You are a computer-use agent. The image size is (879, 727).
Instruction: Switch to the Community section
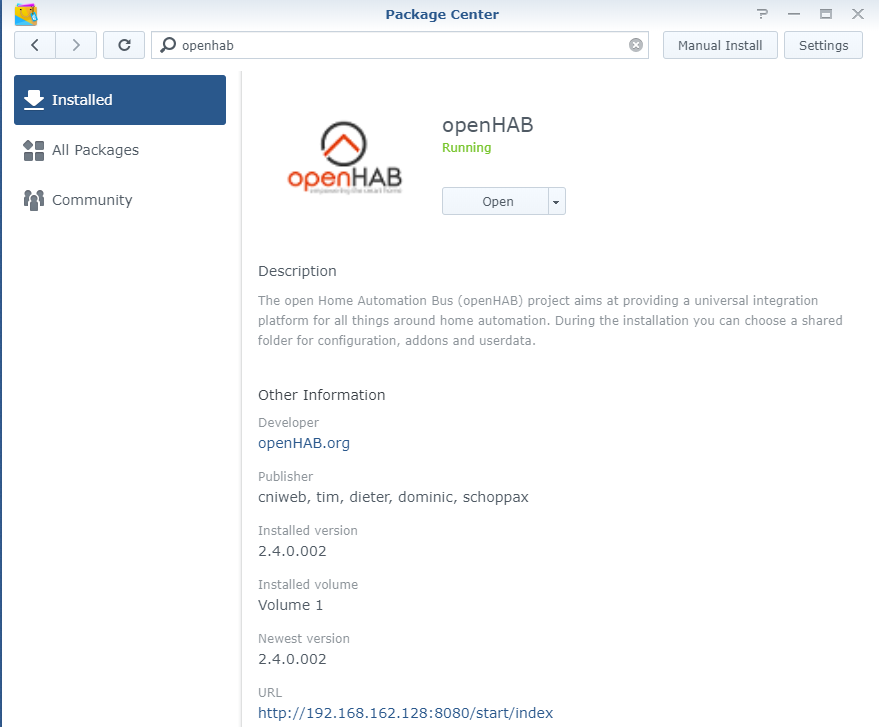tap(120, 200)
